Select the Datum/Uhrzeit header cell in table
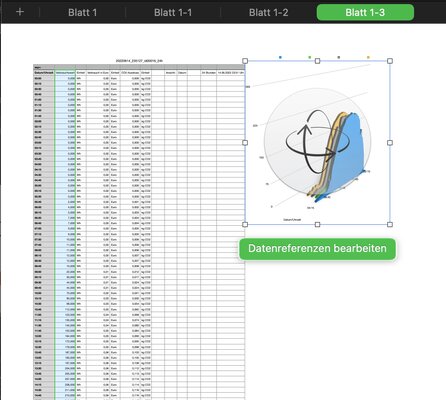The image size is (446, 400). coord(44,72)
